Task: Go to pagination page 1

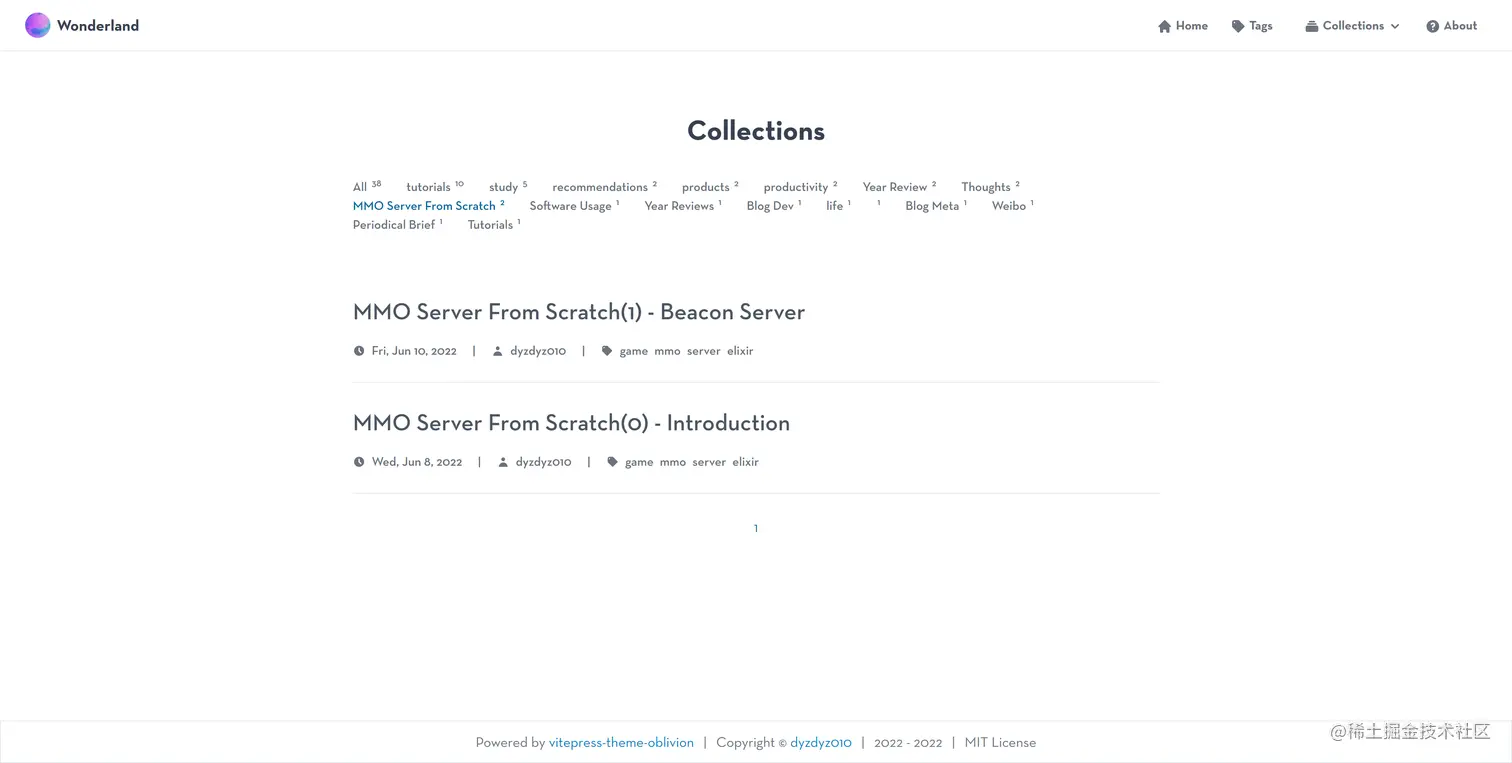Action: [x=756, y=528]
